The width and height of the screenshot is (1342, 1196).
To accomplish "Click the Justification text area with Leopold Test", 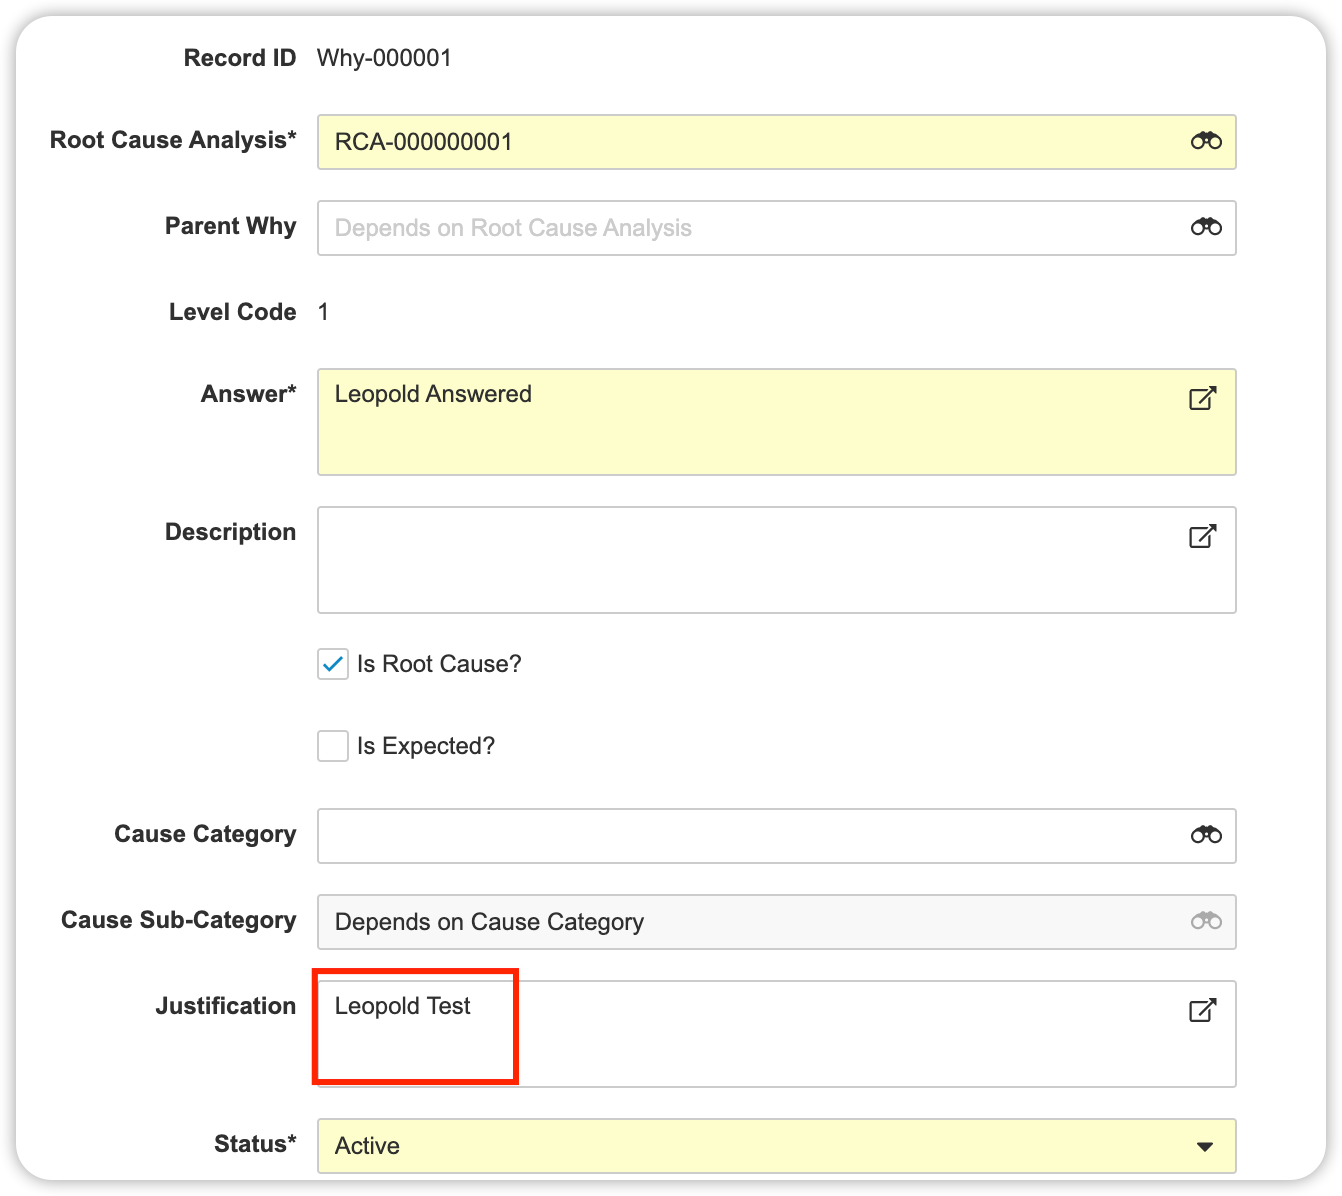I will point(750,1034).
